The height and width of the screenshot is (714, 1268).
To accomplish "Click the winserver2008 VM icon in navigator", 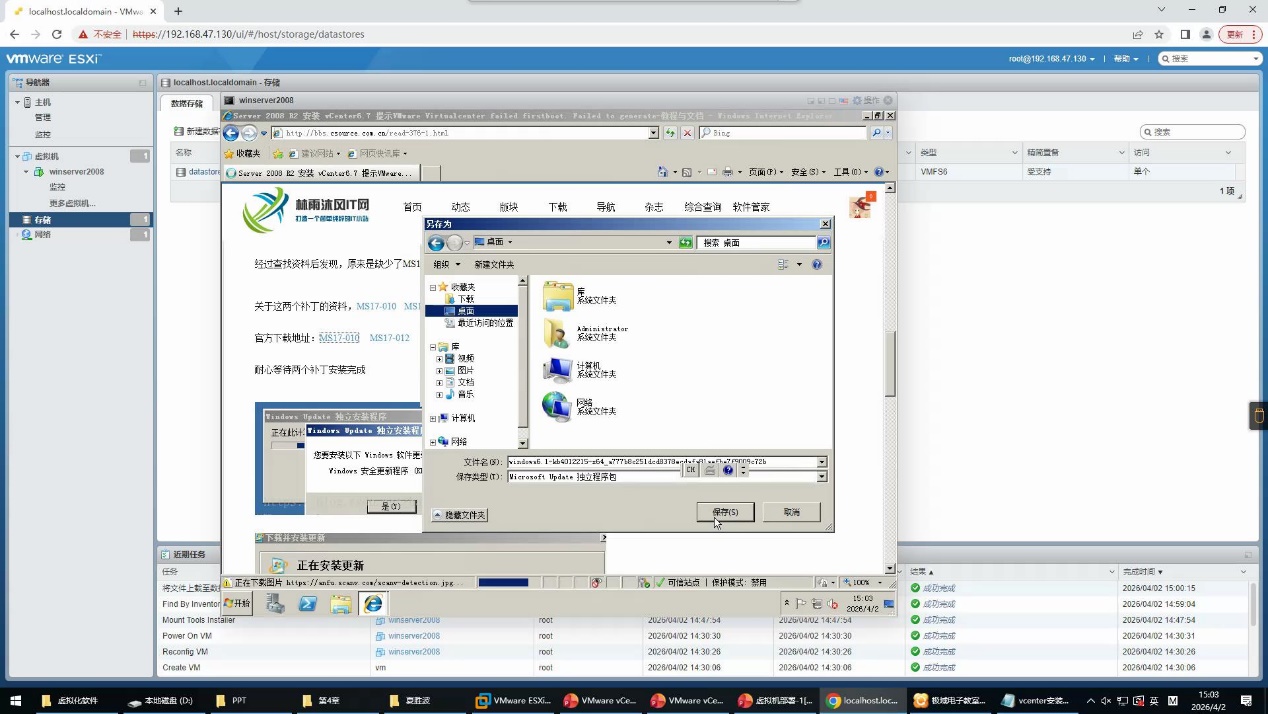I will coord(39,172).
